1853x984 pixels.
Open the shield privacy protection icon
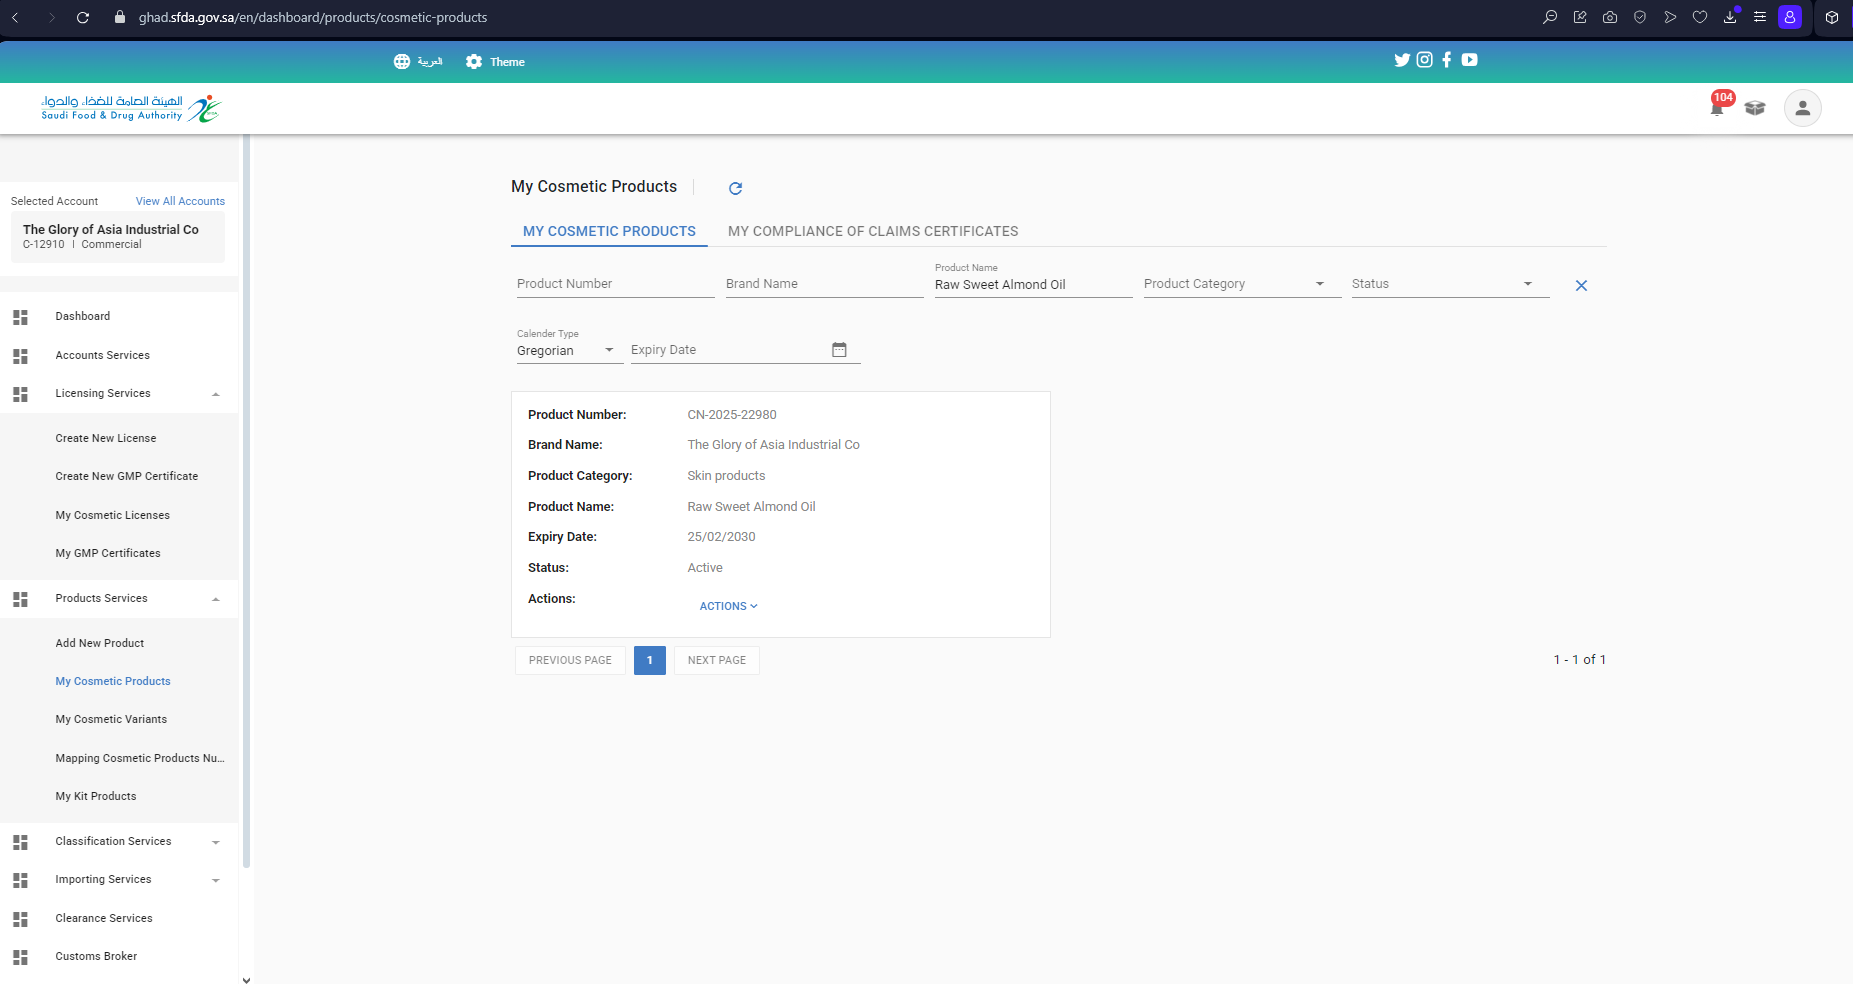(1640, 17)
